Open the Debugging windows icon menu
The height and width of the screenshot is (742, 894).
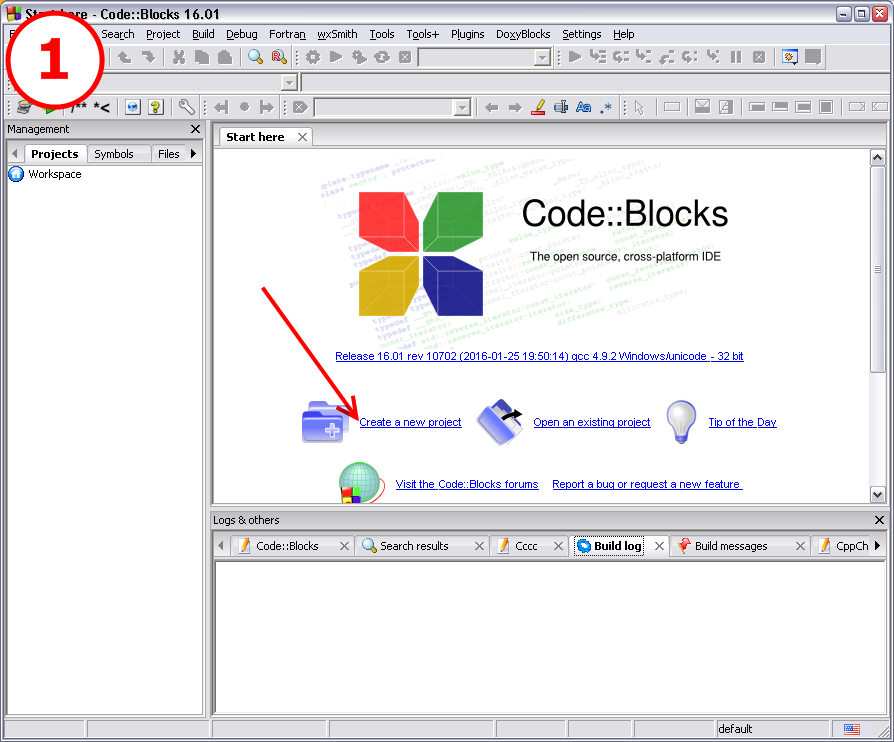coord(790,57)
